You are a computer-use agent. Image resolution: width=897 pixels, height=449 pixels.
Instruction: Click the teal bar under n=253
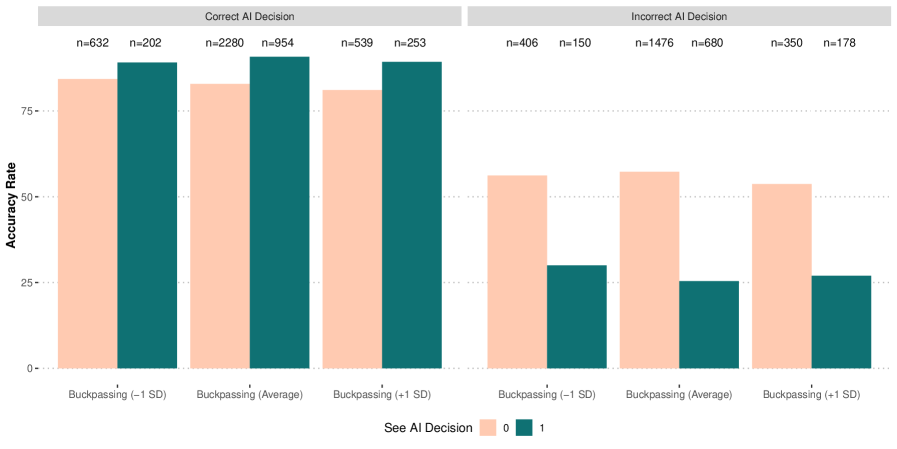(411, 215)
